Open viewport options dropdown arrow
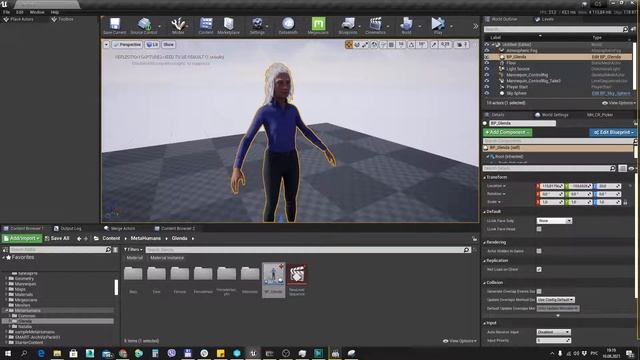 tap(107, 44)
